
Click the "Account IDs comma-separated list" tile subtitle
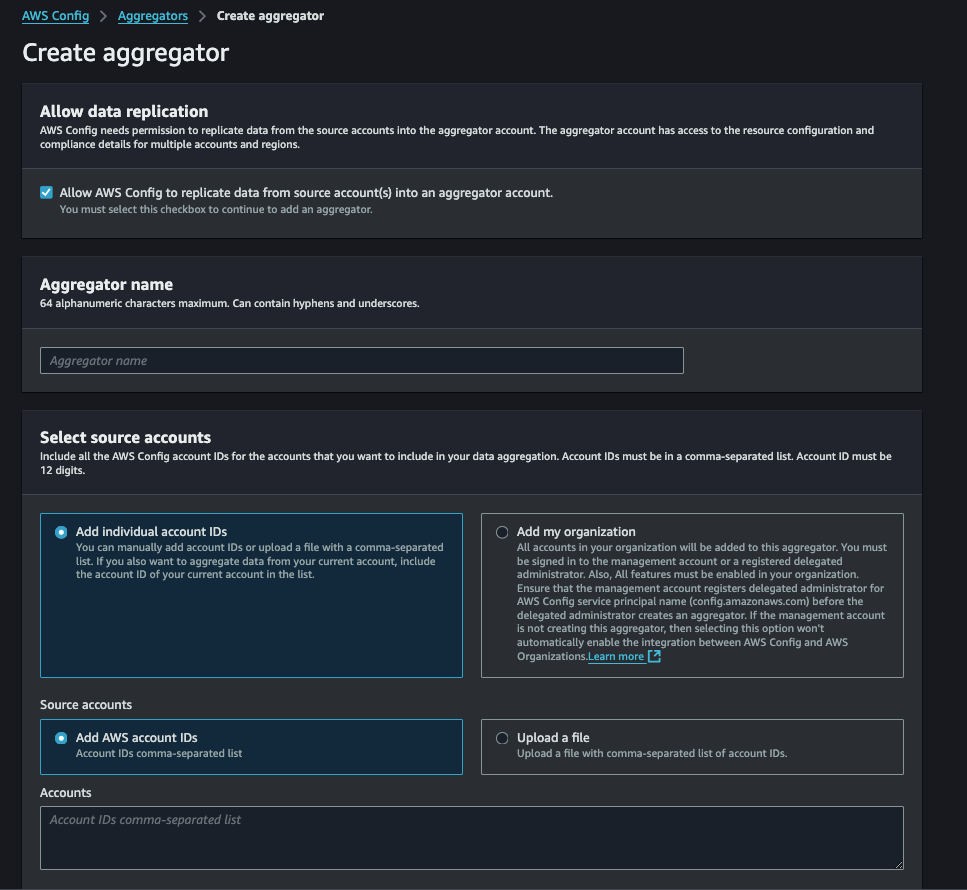[x=159, y=754]
